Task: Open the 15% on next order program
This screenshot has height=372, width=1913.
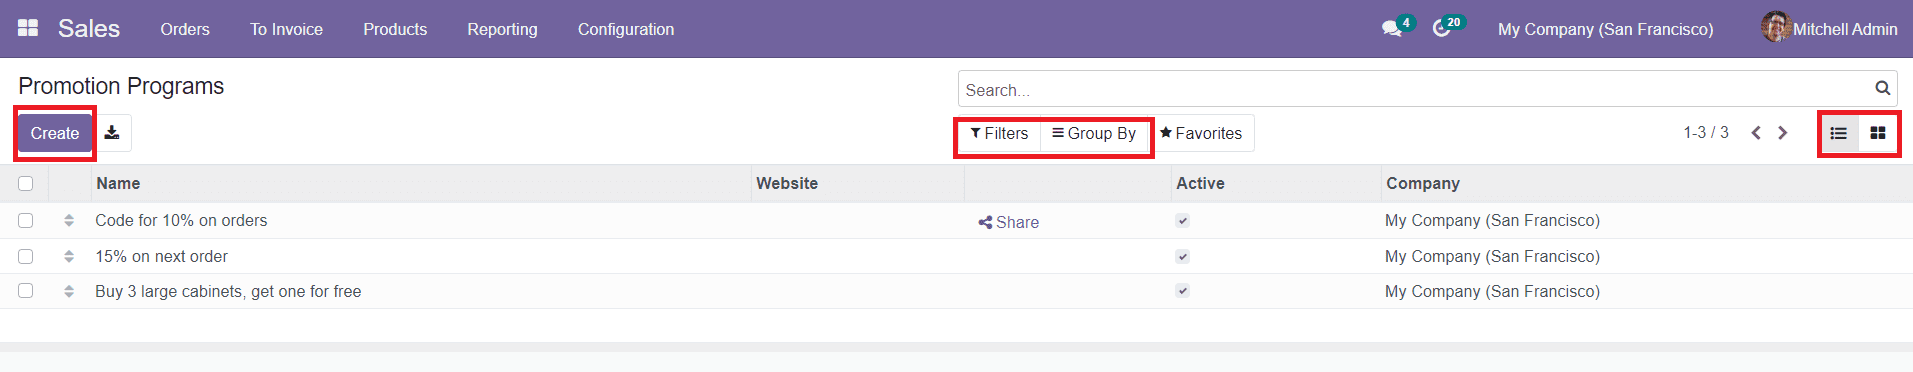Action: [x=161, y=256]
